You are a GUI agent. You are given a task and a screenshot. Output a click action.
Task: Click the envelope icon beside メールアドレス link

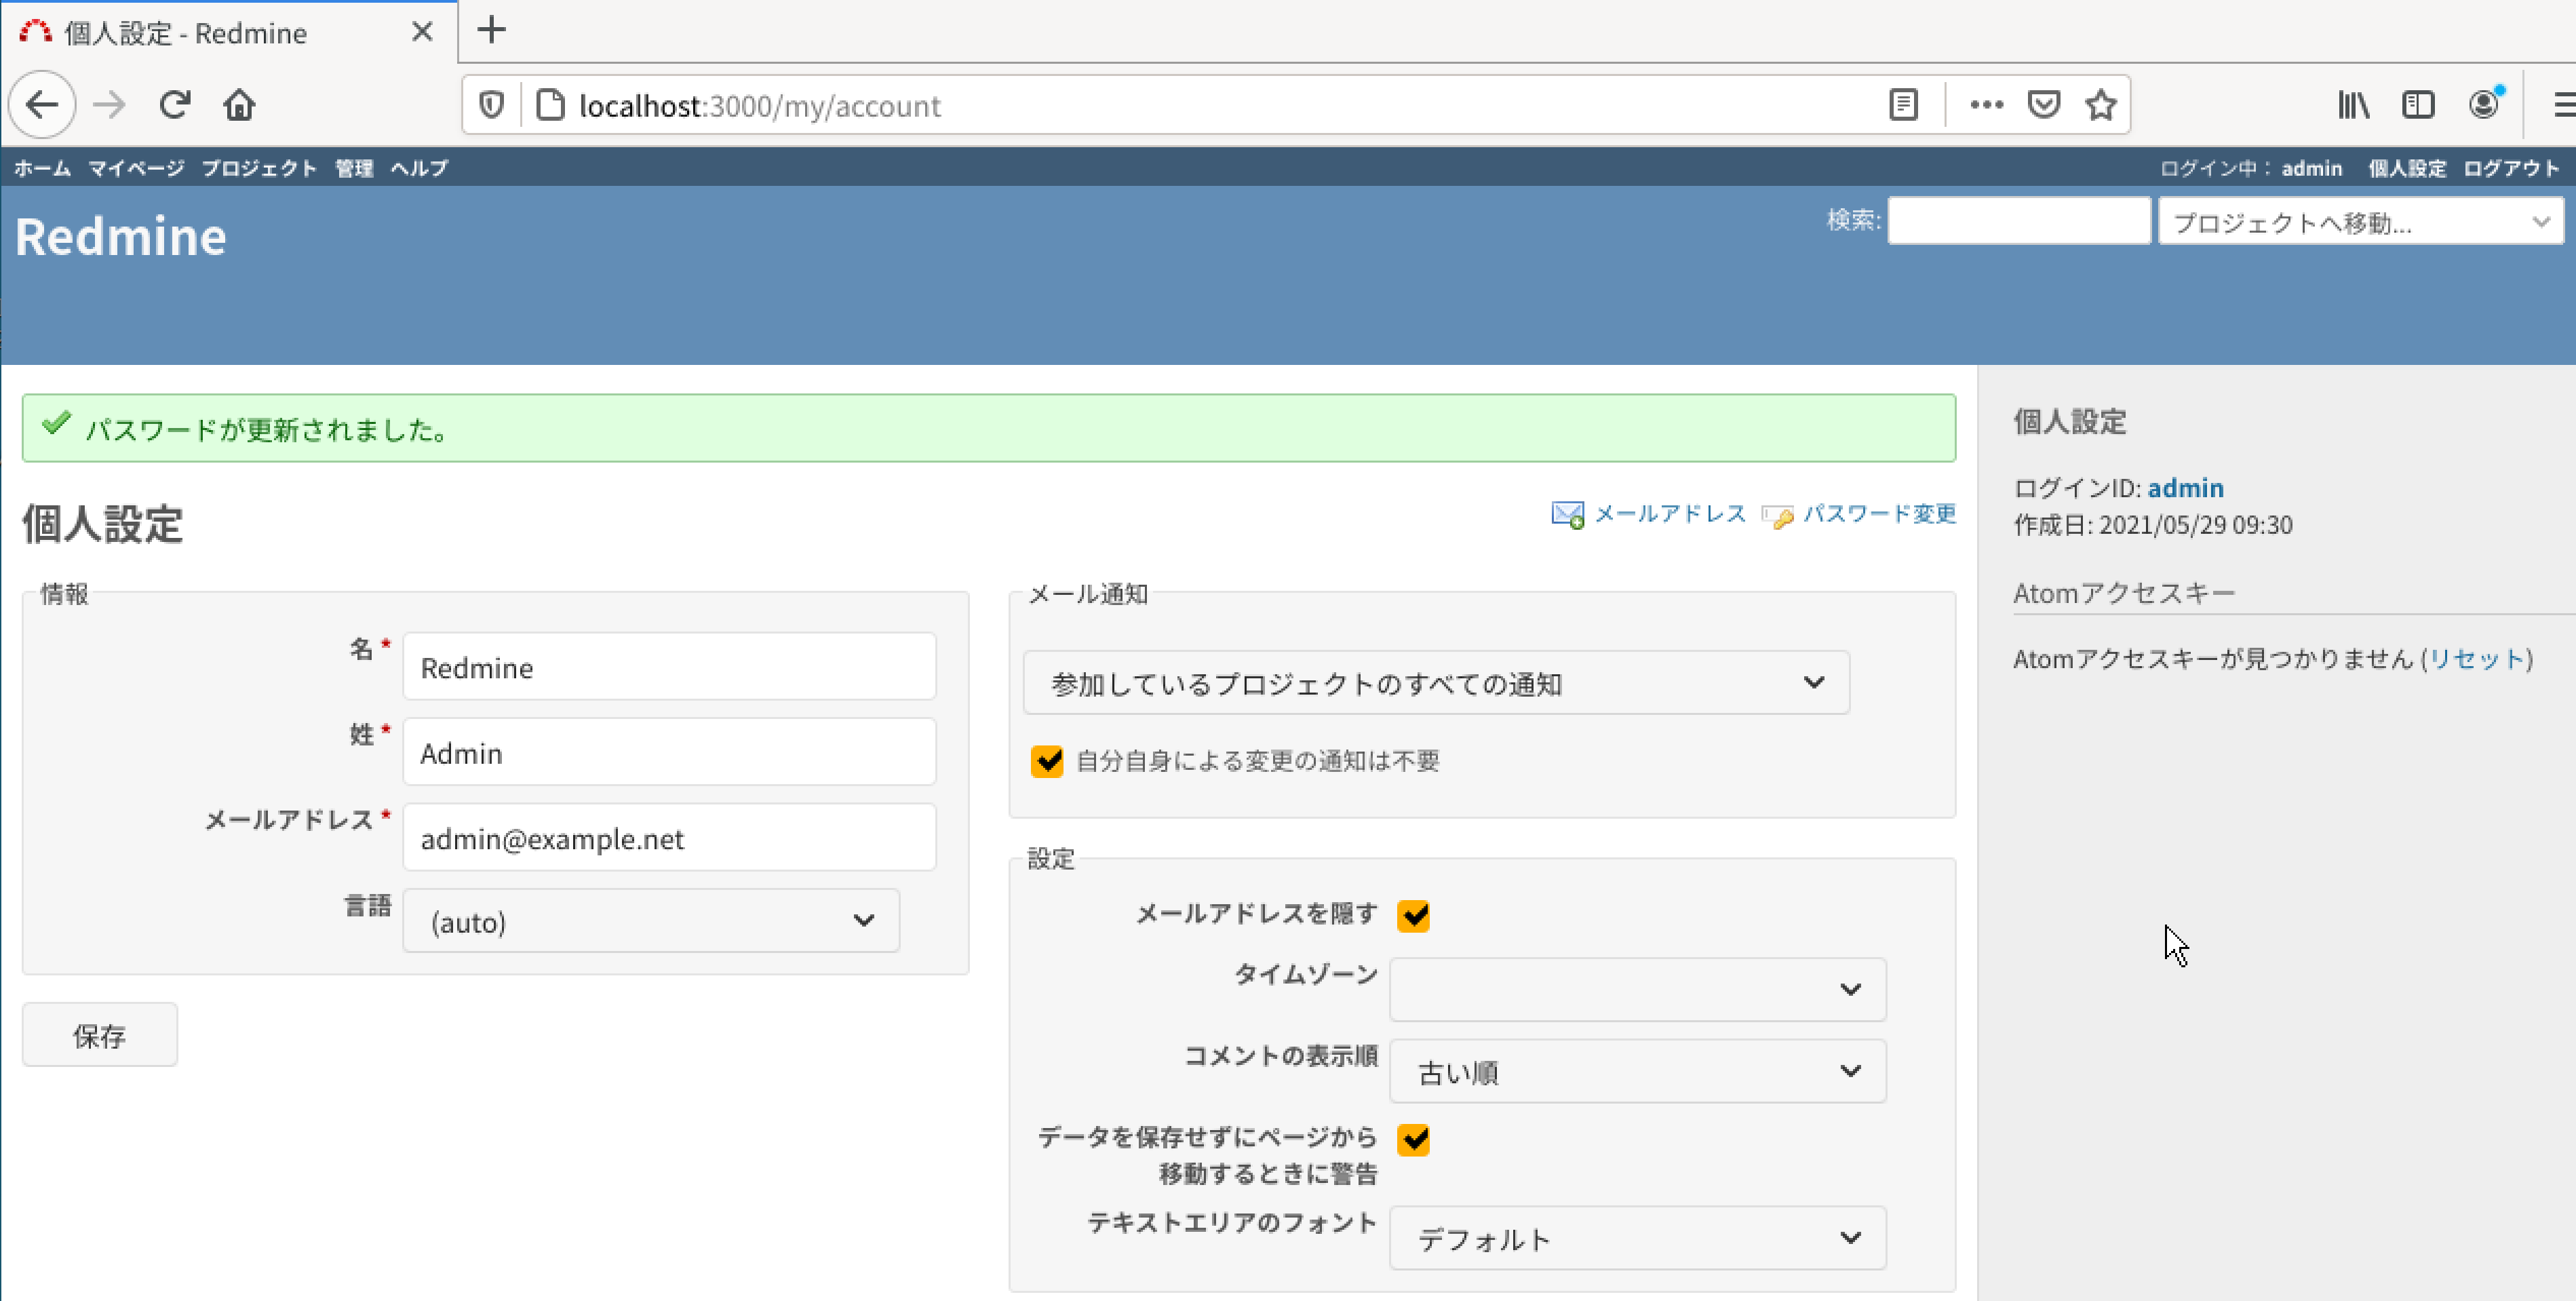[1567, 515]
